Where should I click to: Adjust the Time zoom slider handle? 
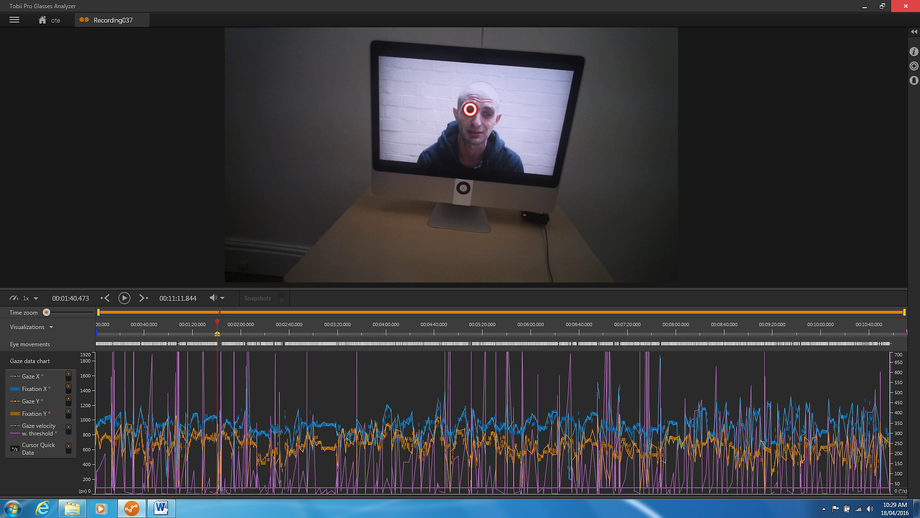[x=46, y=313]
